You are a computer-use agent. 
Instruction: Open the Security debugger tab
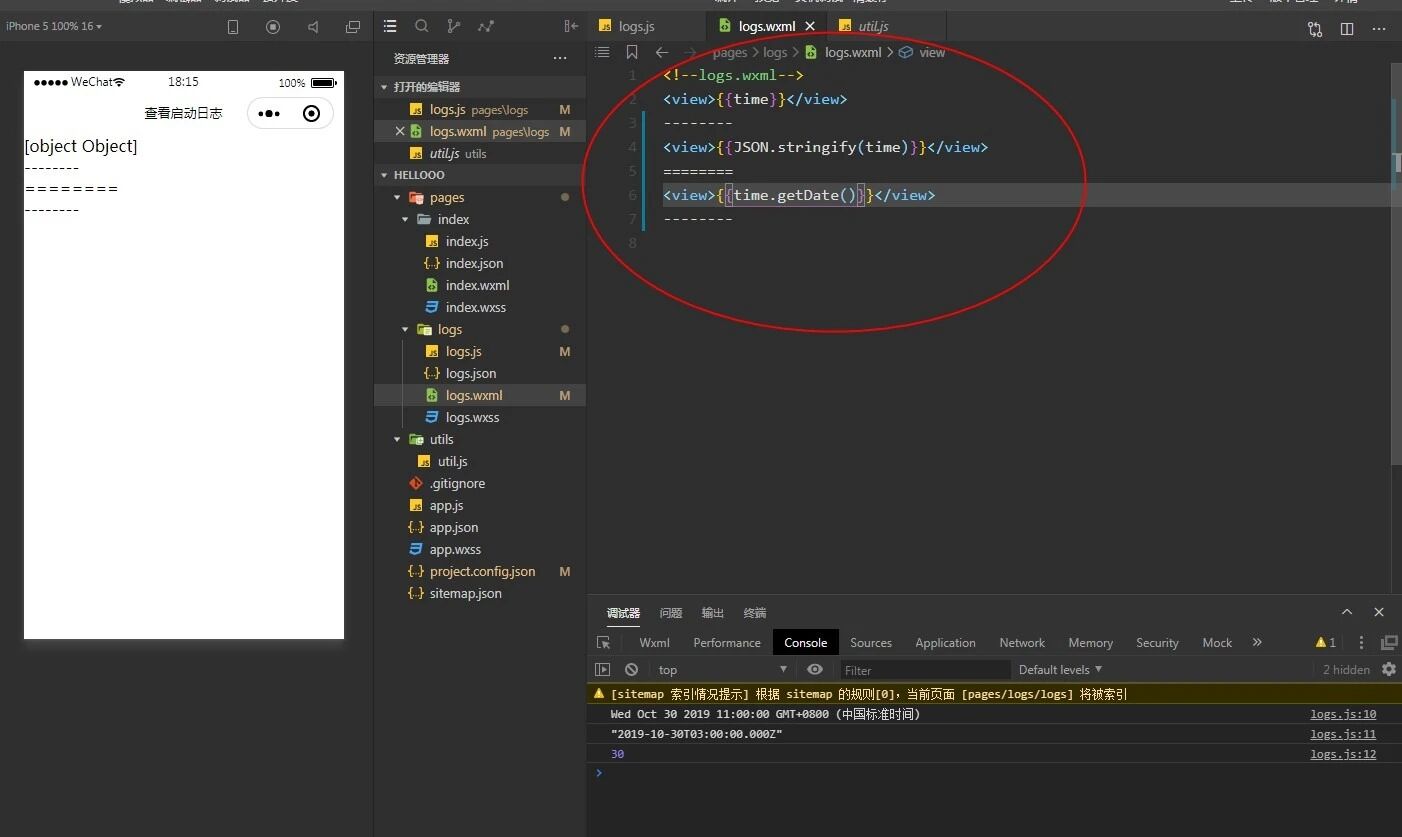[x=1157, y=643]
